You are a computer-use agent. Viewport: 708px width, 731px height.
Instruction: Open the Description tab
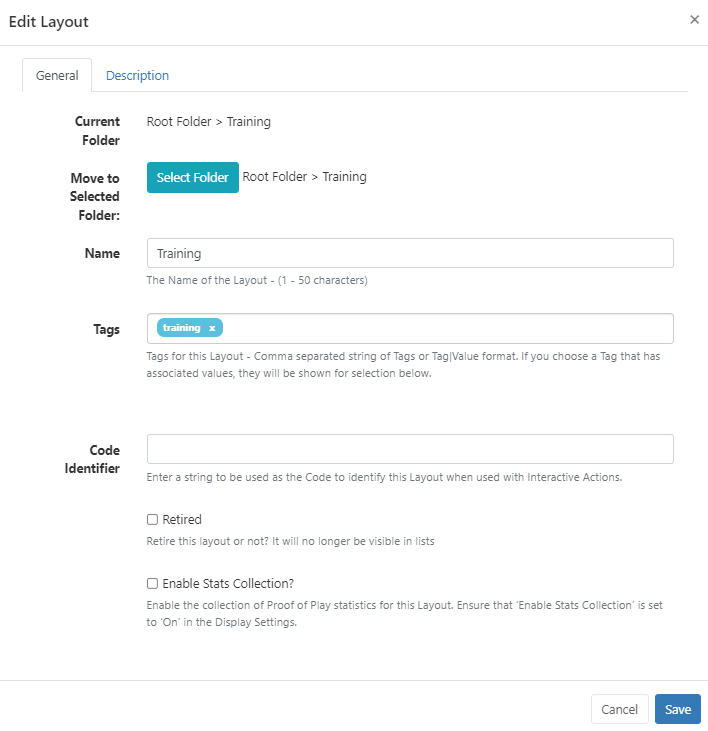[x=137, y=76]
